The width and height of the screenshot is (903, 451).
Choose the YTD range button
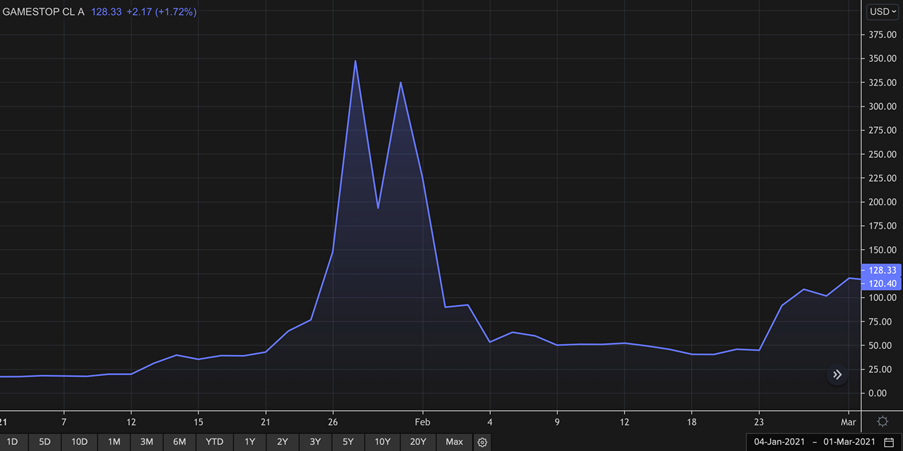pos(214,442)
